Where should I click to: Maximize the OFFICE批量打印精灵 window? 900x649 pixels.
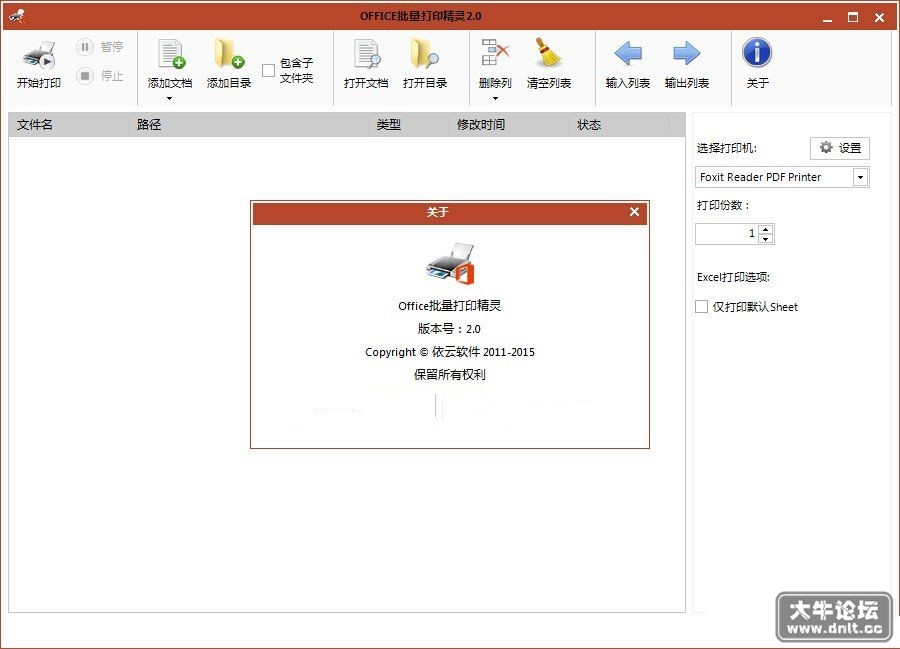[853, 17]
